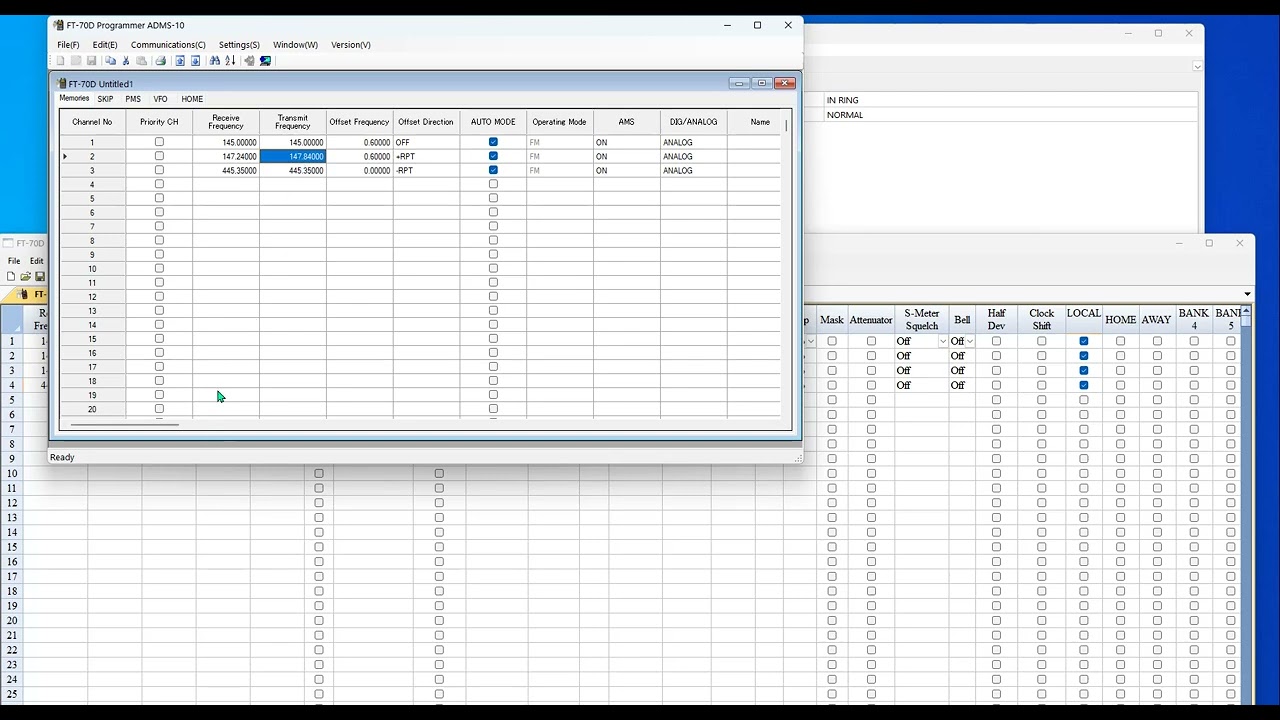Select Receive Frequency cell 445.35000

(226, 170)
